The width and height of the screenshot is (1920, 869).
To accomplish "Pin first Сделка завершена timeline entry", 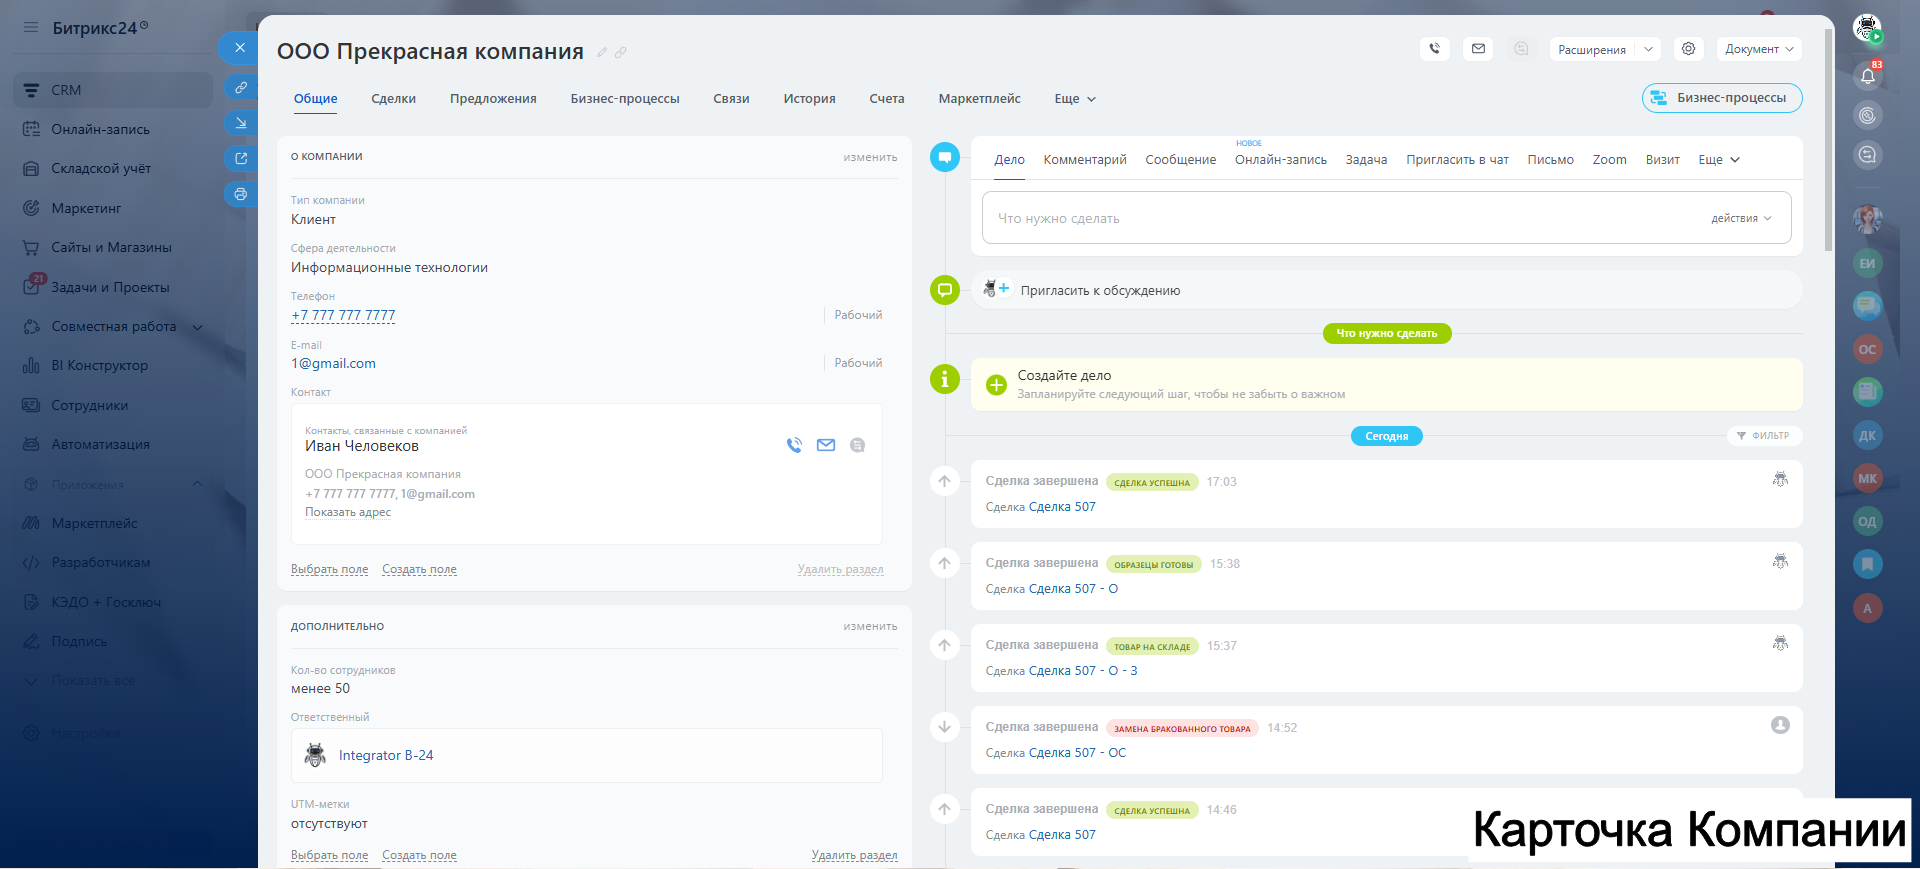I will (944, 482).
